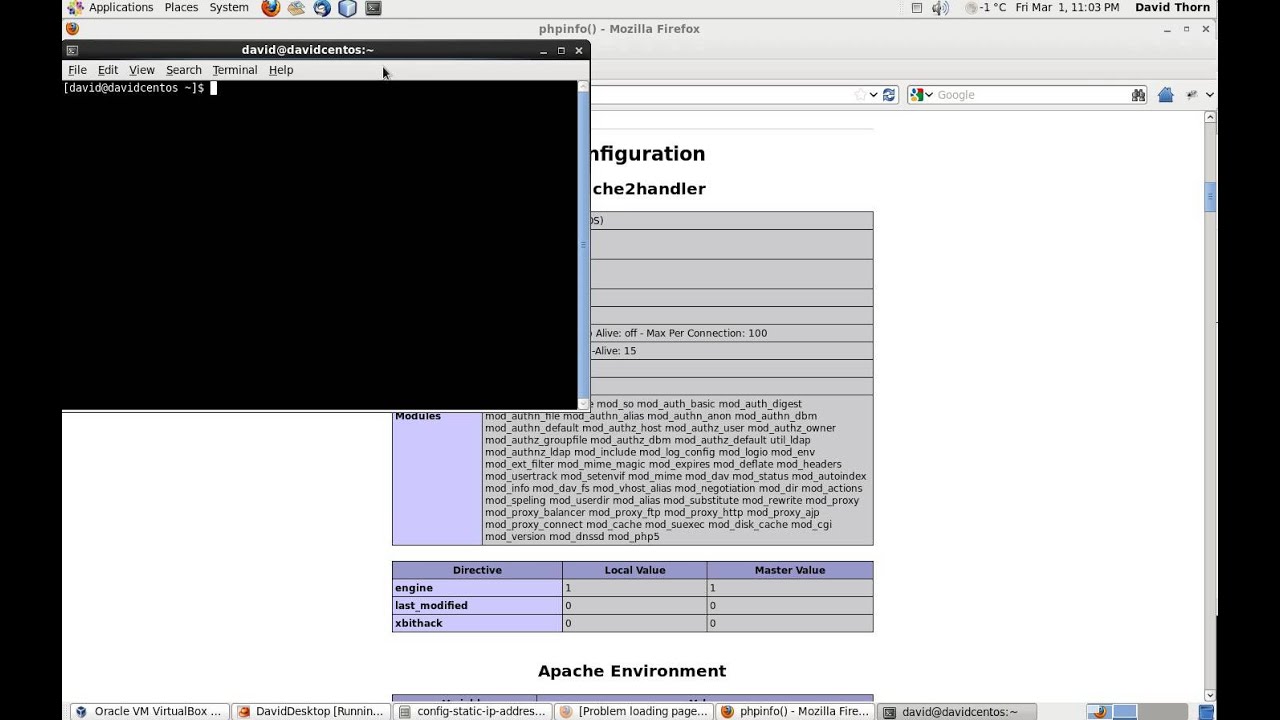Screen dimensions: 1280x720
Task: Click Firefox page scroll-down arrow
Action: [1210, 695]
